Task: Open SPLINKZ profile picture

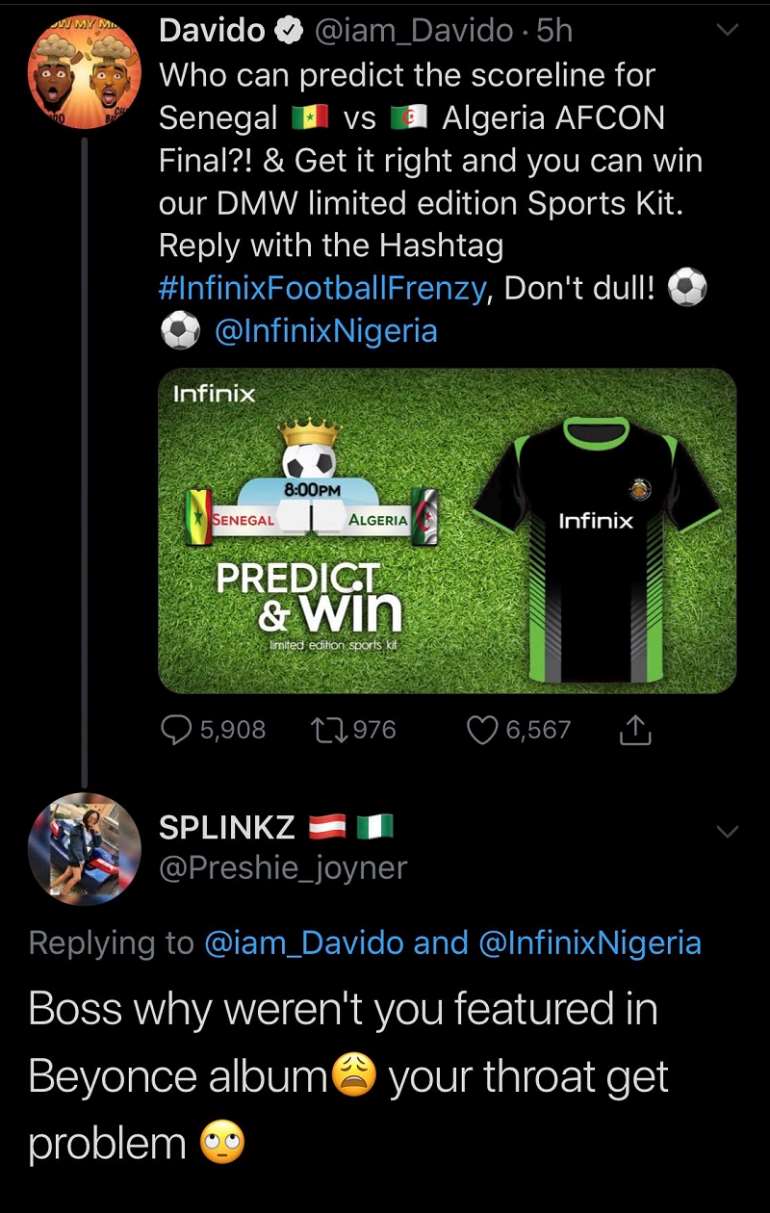Action: point(85,848)
